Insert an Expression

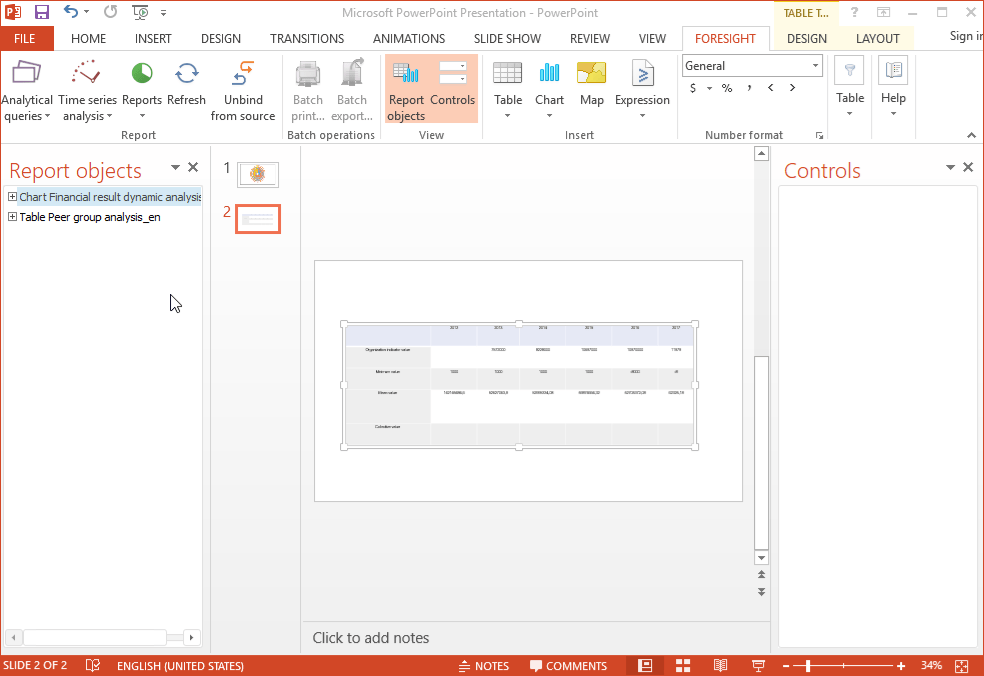tap(642, 84)
